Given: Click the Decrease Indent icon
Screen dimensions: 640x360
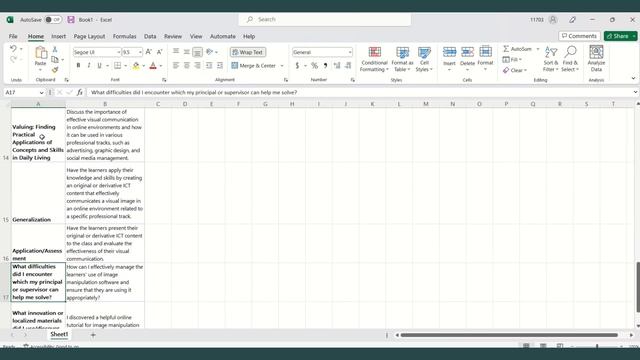Looking at the screenshot, I should pyautogui.click(x=209, y=65).
